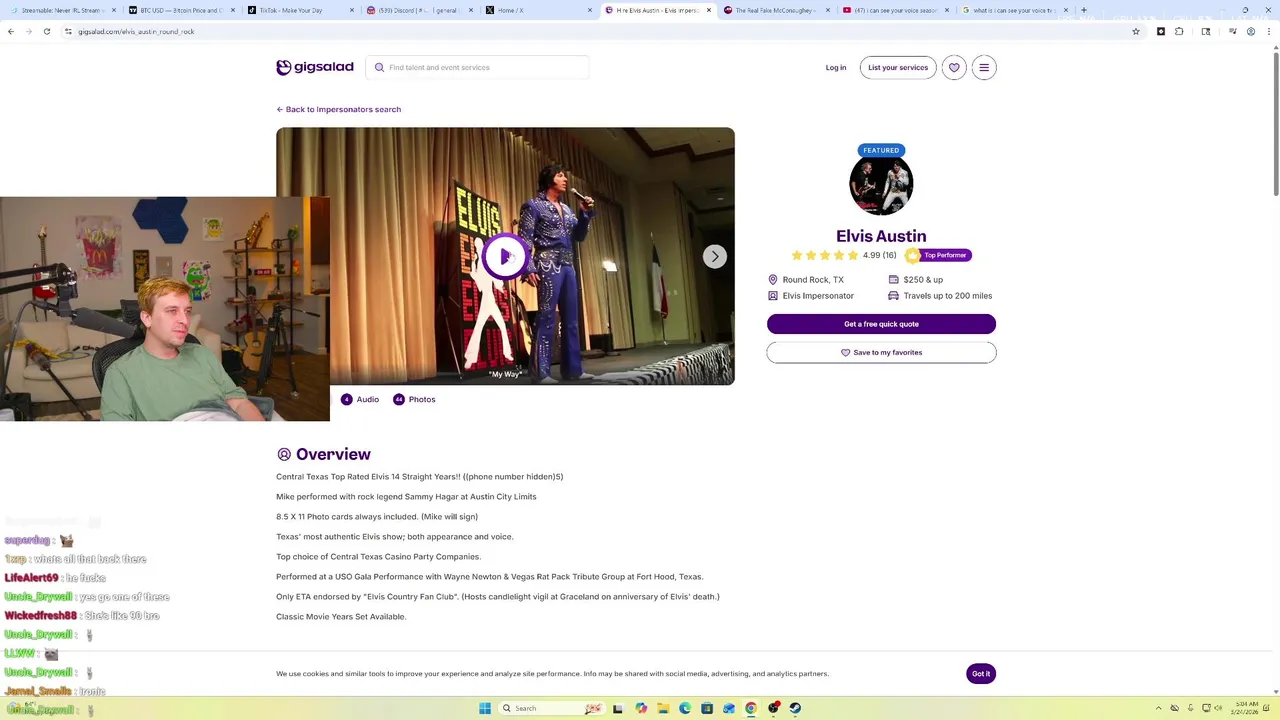
Task: Open the 4.99 (16) star rating reviews
Action: tap(843, 255)
